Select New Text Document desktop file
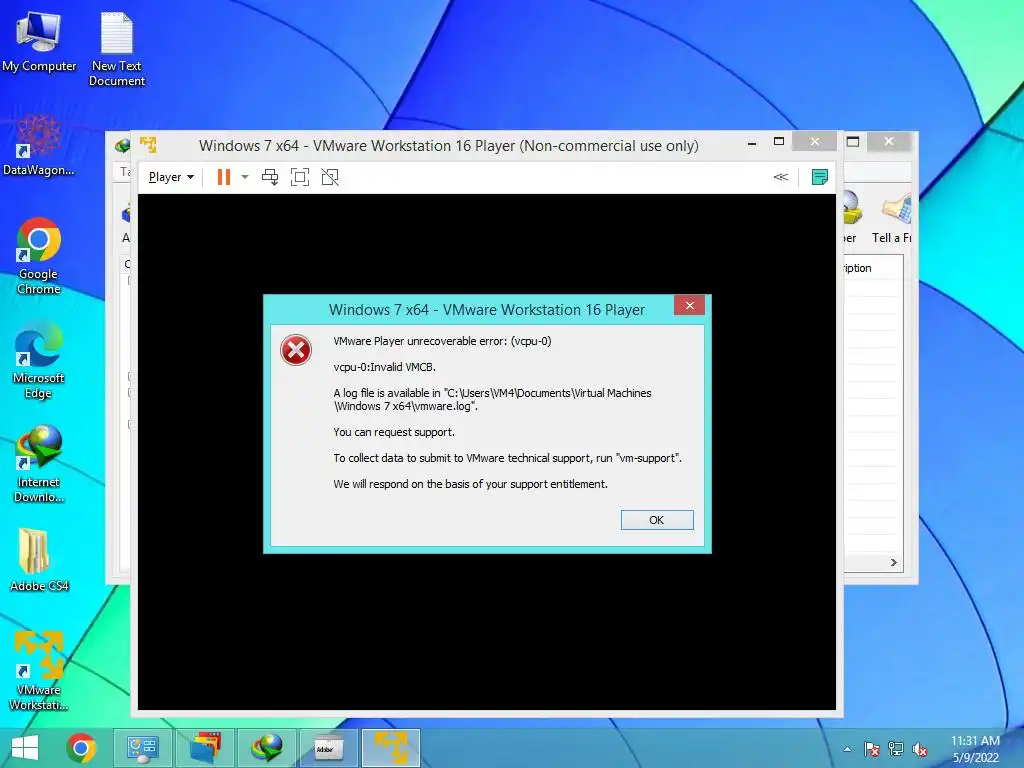The height and width of the screenshot is (768, 1024). coord(117,49)
